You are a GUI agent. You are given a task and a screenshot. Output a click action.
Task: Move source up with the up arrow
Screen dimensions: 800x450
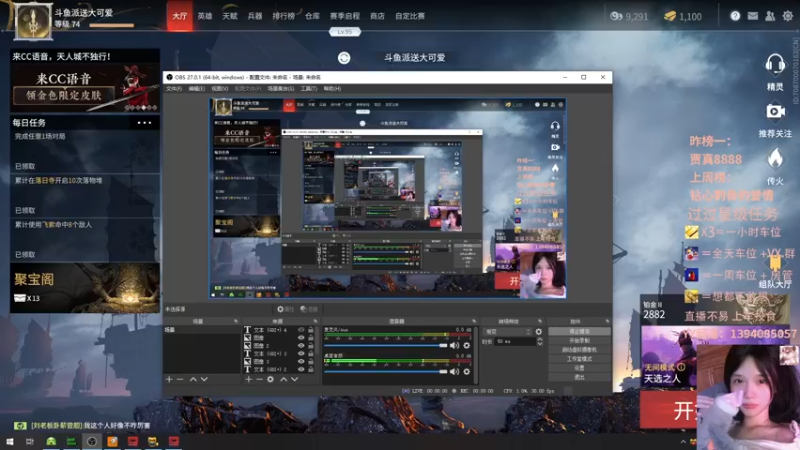tap(284, 380)
